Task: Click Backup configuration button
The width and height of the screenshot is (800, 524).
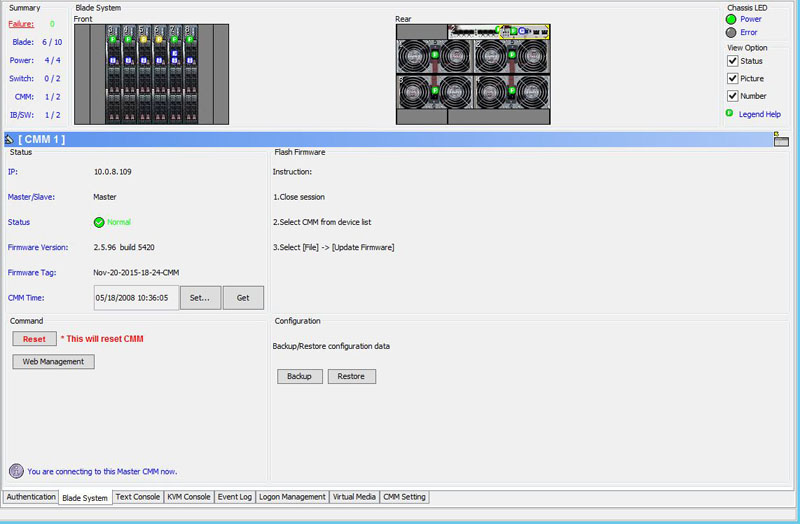Action: [x=299, y=376]
